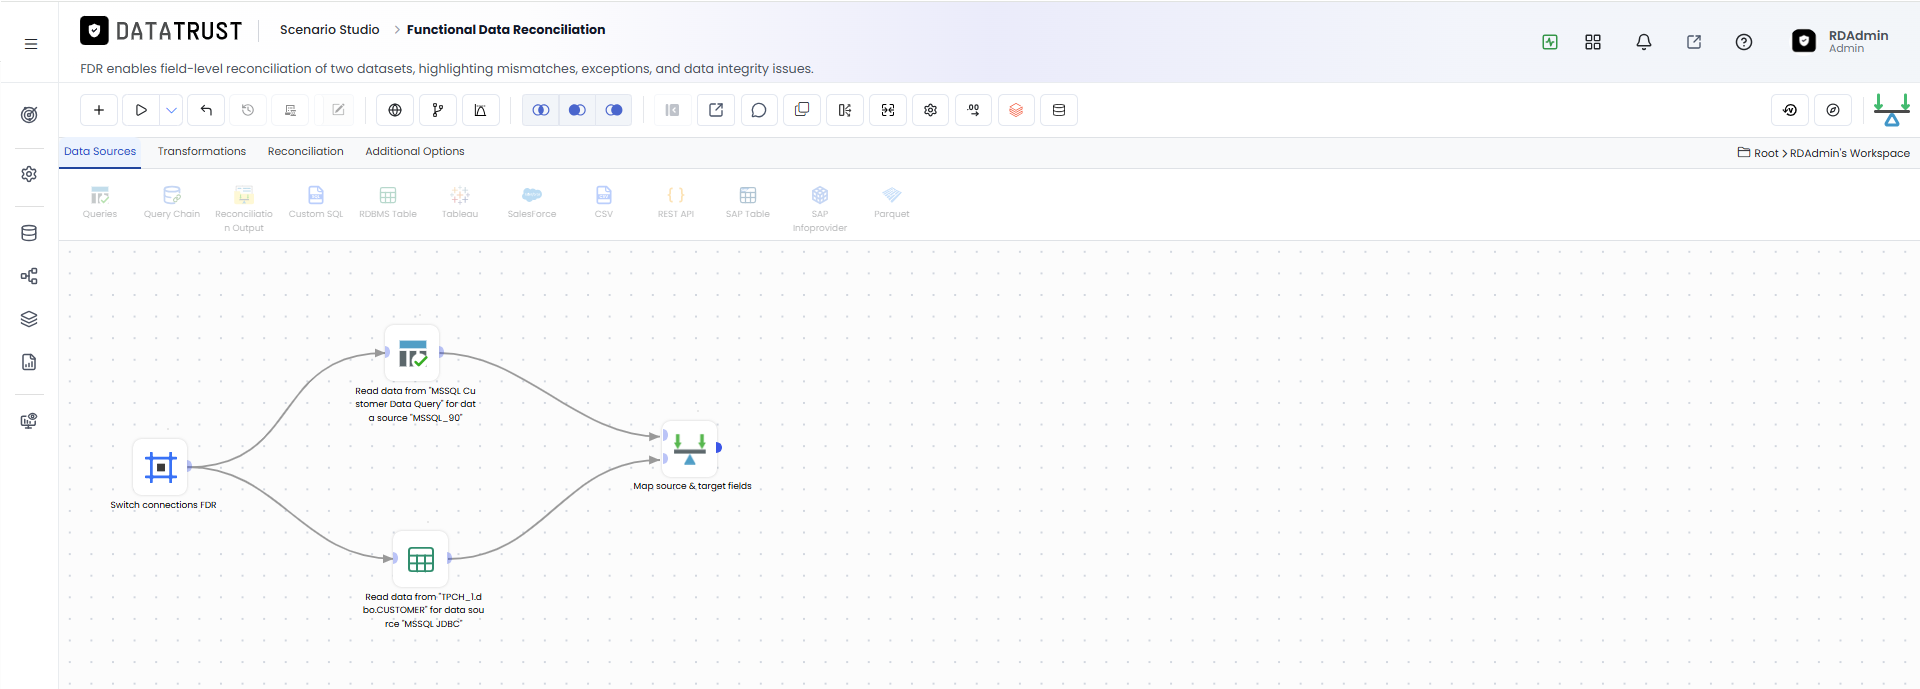The image size is (1920, 689).
Task: Click the metrics chart toolbar button
Action: (x=480, y=110)
